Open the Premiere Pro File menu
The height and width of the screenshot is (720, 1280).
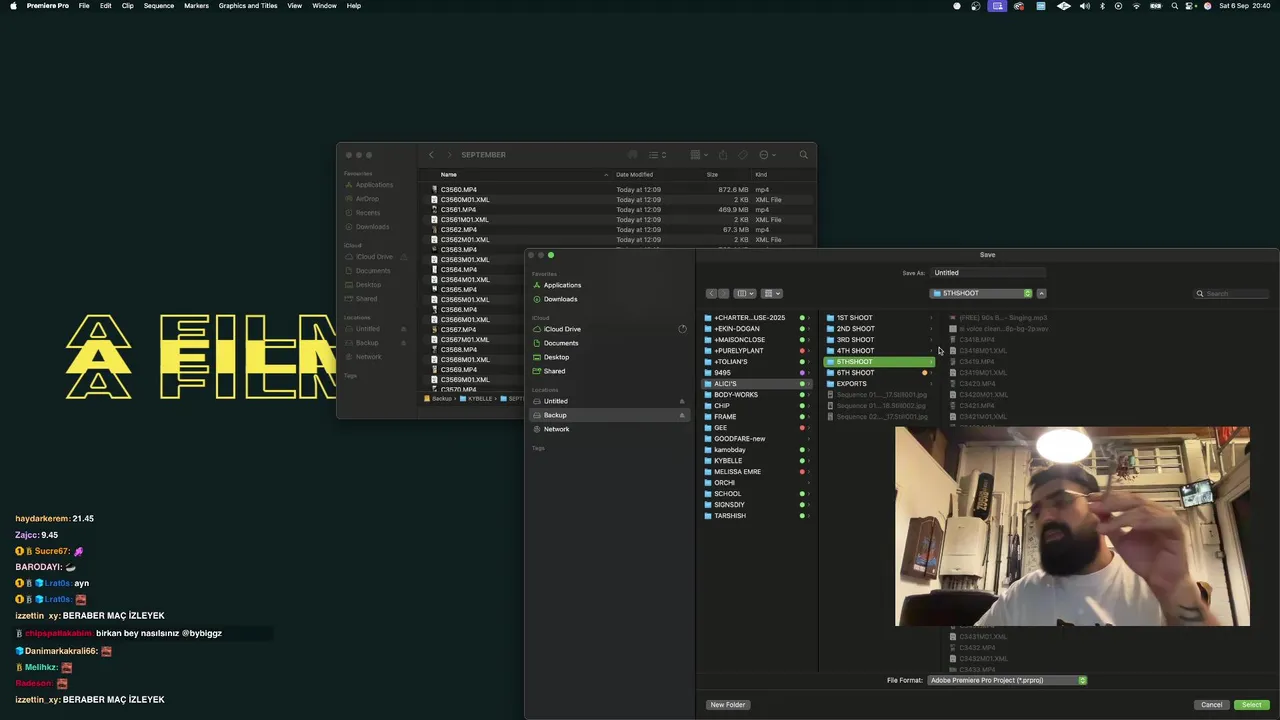coord(84,6)
